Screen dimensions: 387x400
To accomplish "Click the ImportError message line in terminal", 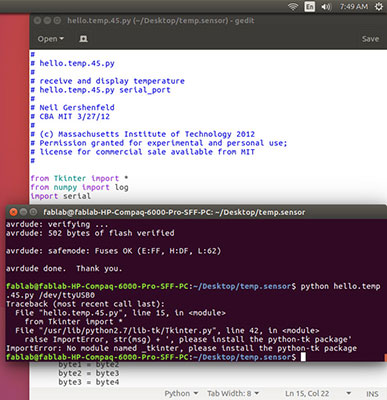I will click(181, 348).
